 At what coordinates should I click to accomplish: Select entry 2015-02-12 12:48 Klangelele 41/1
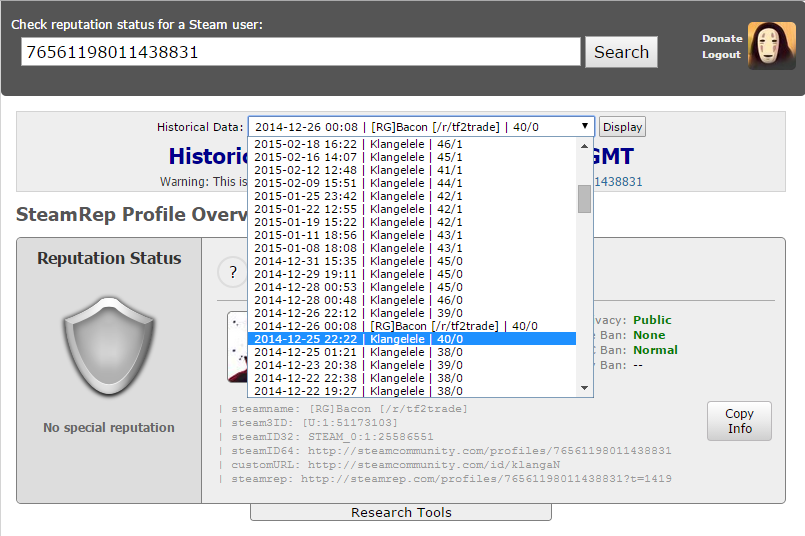[412, 170]
